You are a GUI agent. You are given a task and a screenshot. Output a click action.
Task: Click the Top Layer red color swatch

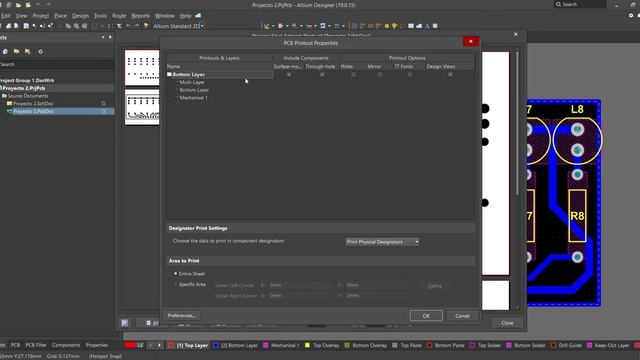(x=171, y=345)
